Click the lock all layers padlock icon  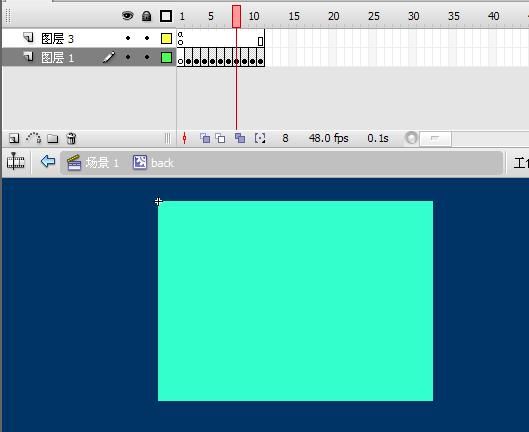pyautogui.click(x=146, y=16)
